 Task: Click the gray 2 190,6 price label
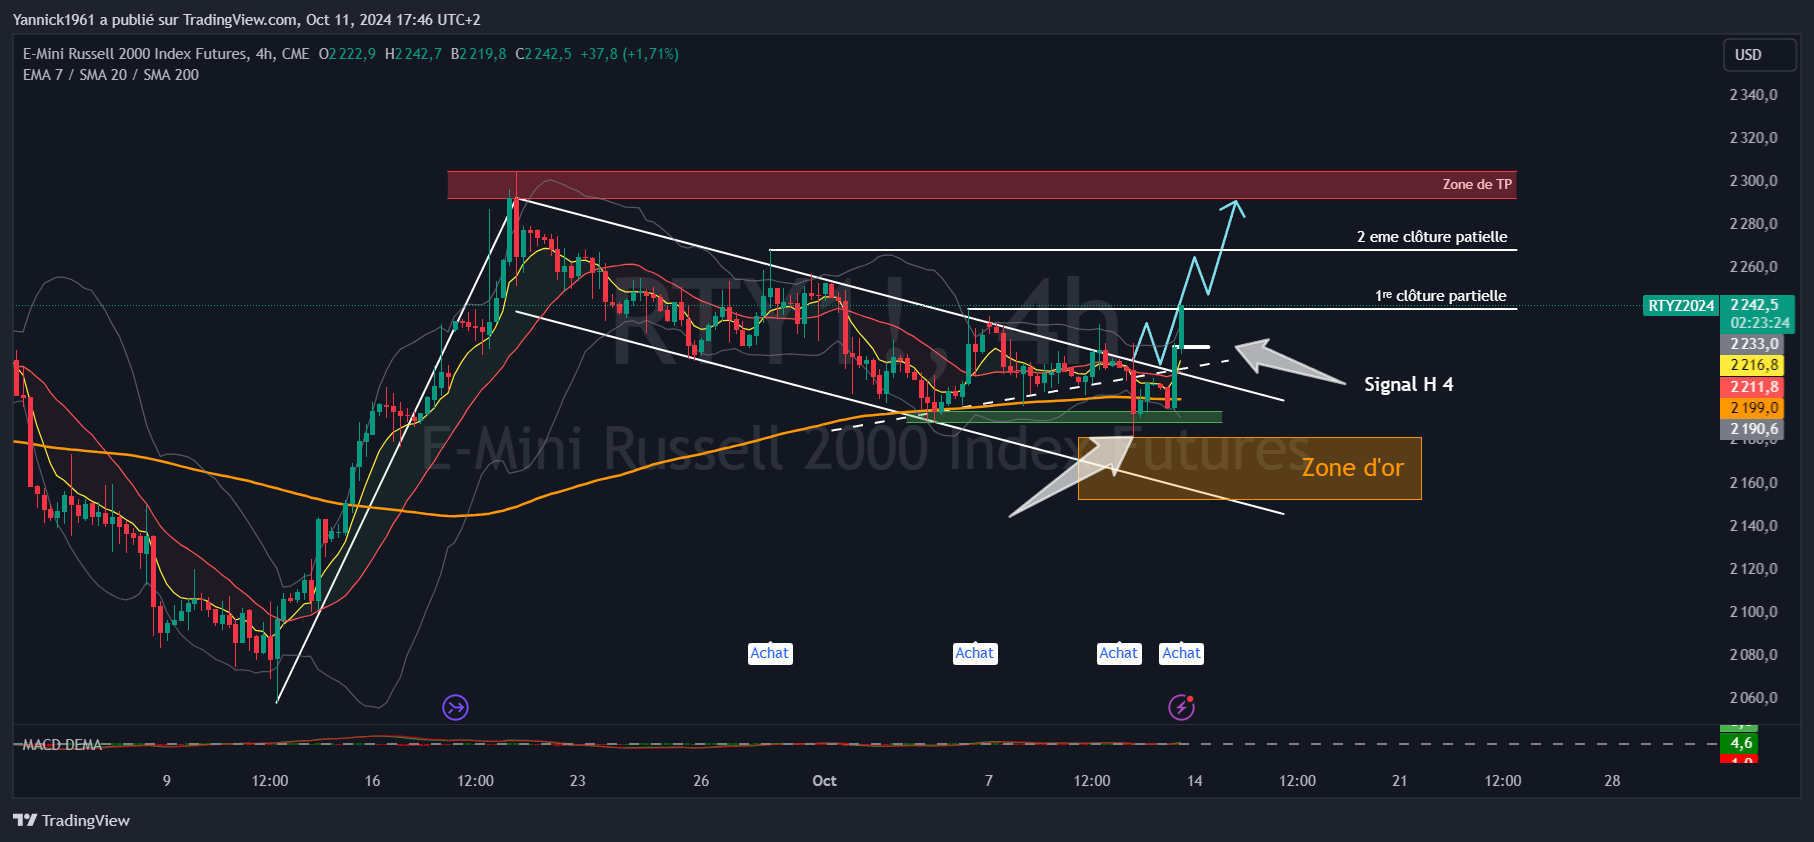[1753, 429]
